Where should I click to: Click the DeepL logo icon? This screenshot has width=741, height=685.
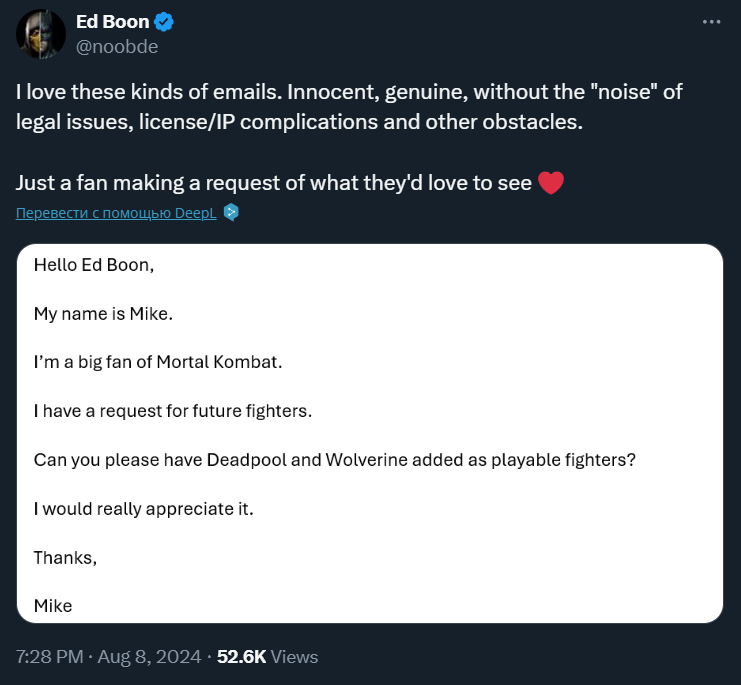click(231, 212)
